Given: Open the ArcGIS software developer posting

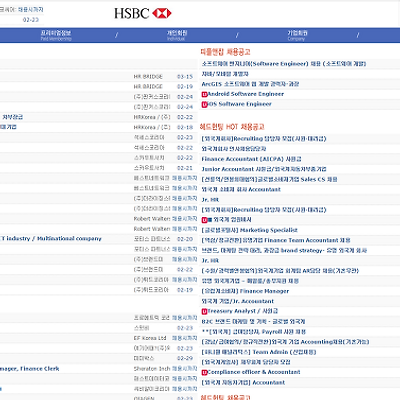Looking at the screenshot, I should click(250, 84).
